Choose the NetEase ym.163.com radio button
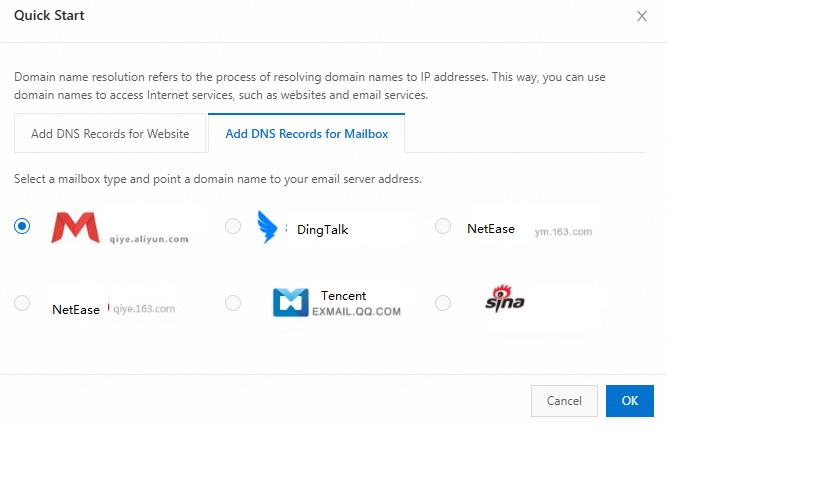 tap(443, 227)
